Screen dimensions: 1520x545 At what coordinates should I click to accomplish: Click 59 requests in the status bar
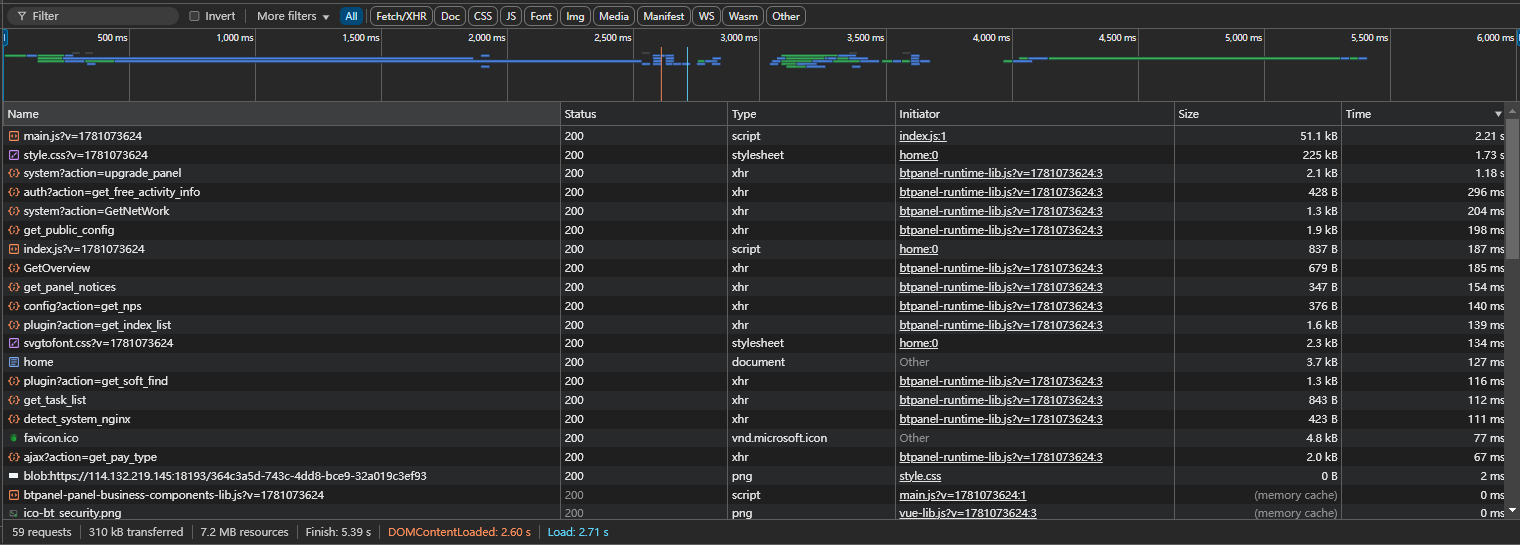click(42, 532)
